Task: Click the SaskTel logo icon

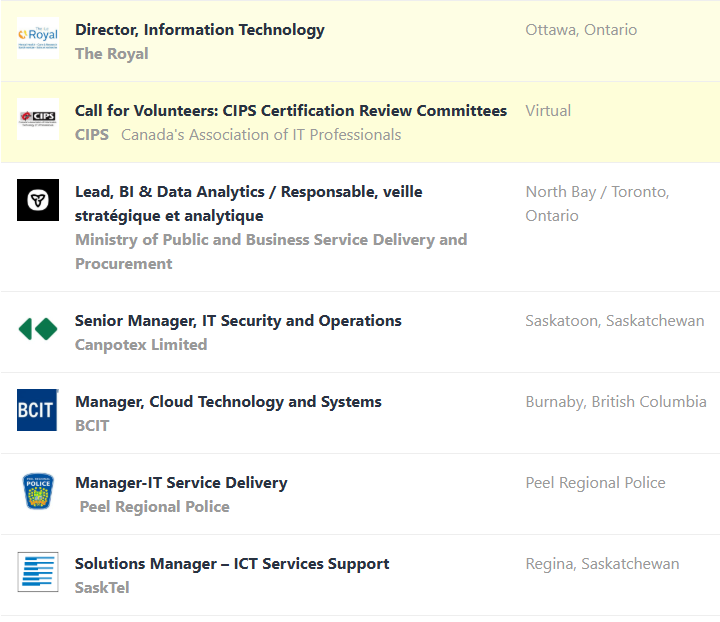Action: tap(38, 572)
